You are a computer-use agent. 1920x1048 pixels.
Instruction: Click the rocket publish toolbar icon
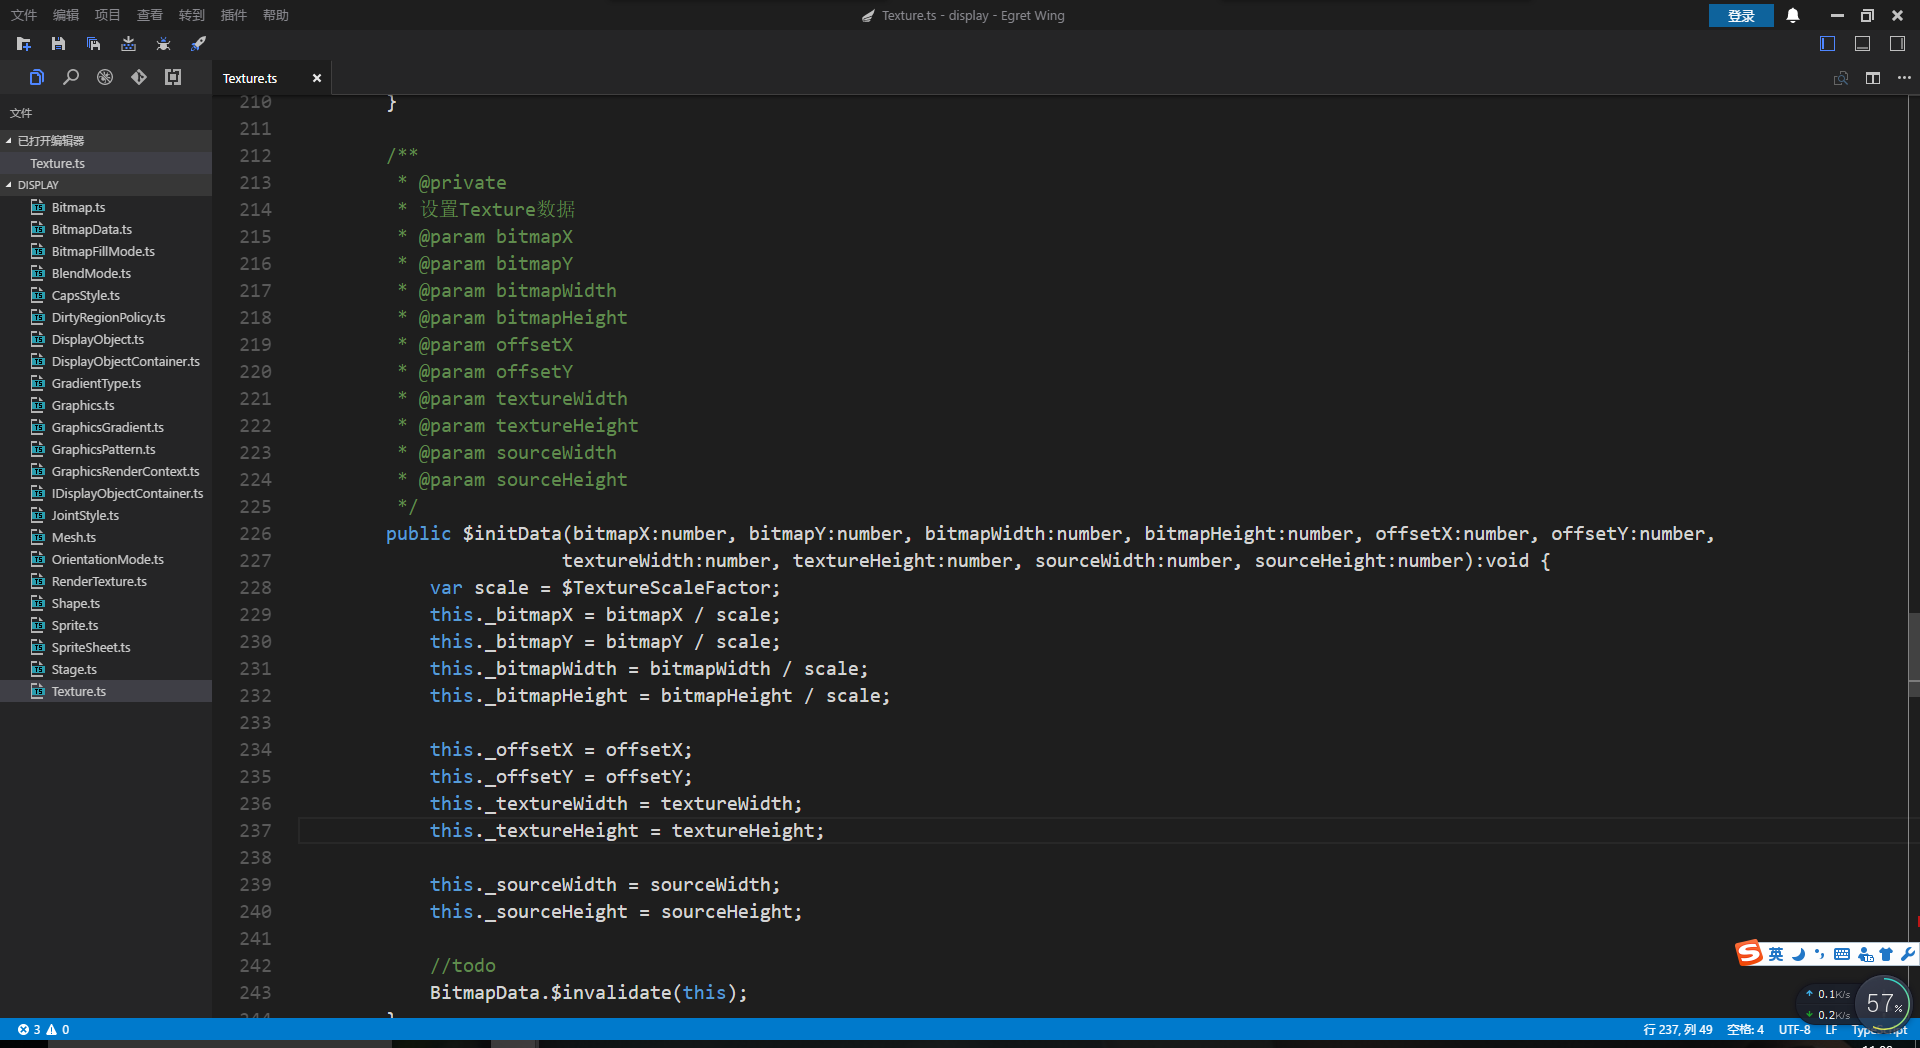199,44
